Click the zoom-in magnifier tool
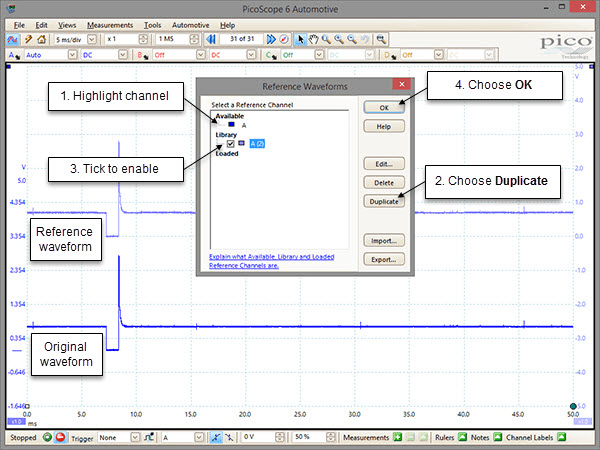 click(339, 39)
